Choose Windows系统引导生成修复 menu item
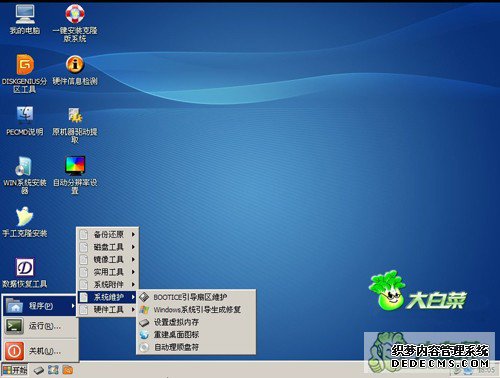The image size is (500, 378). pyautogui.click(x=196, y=310)
